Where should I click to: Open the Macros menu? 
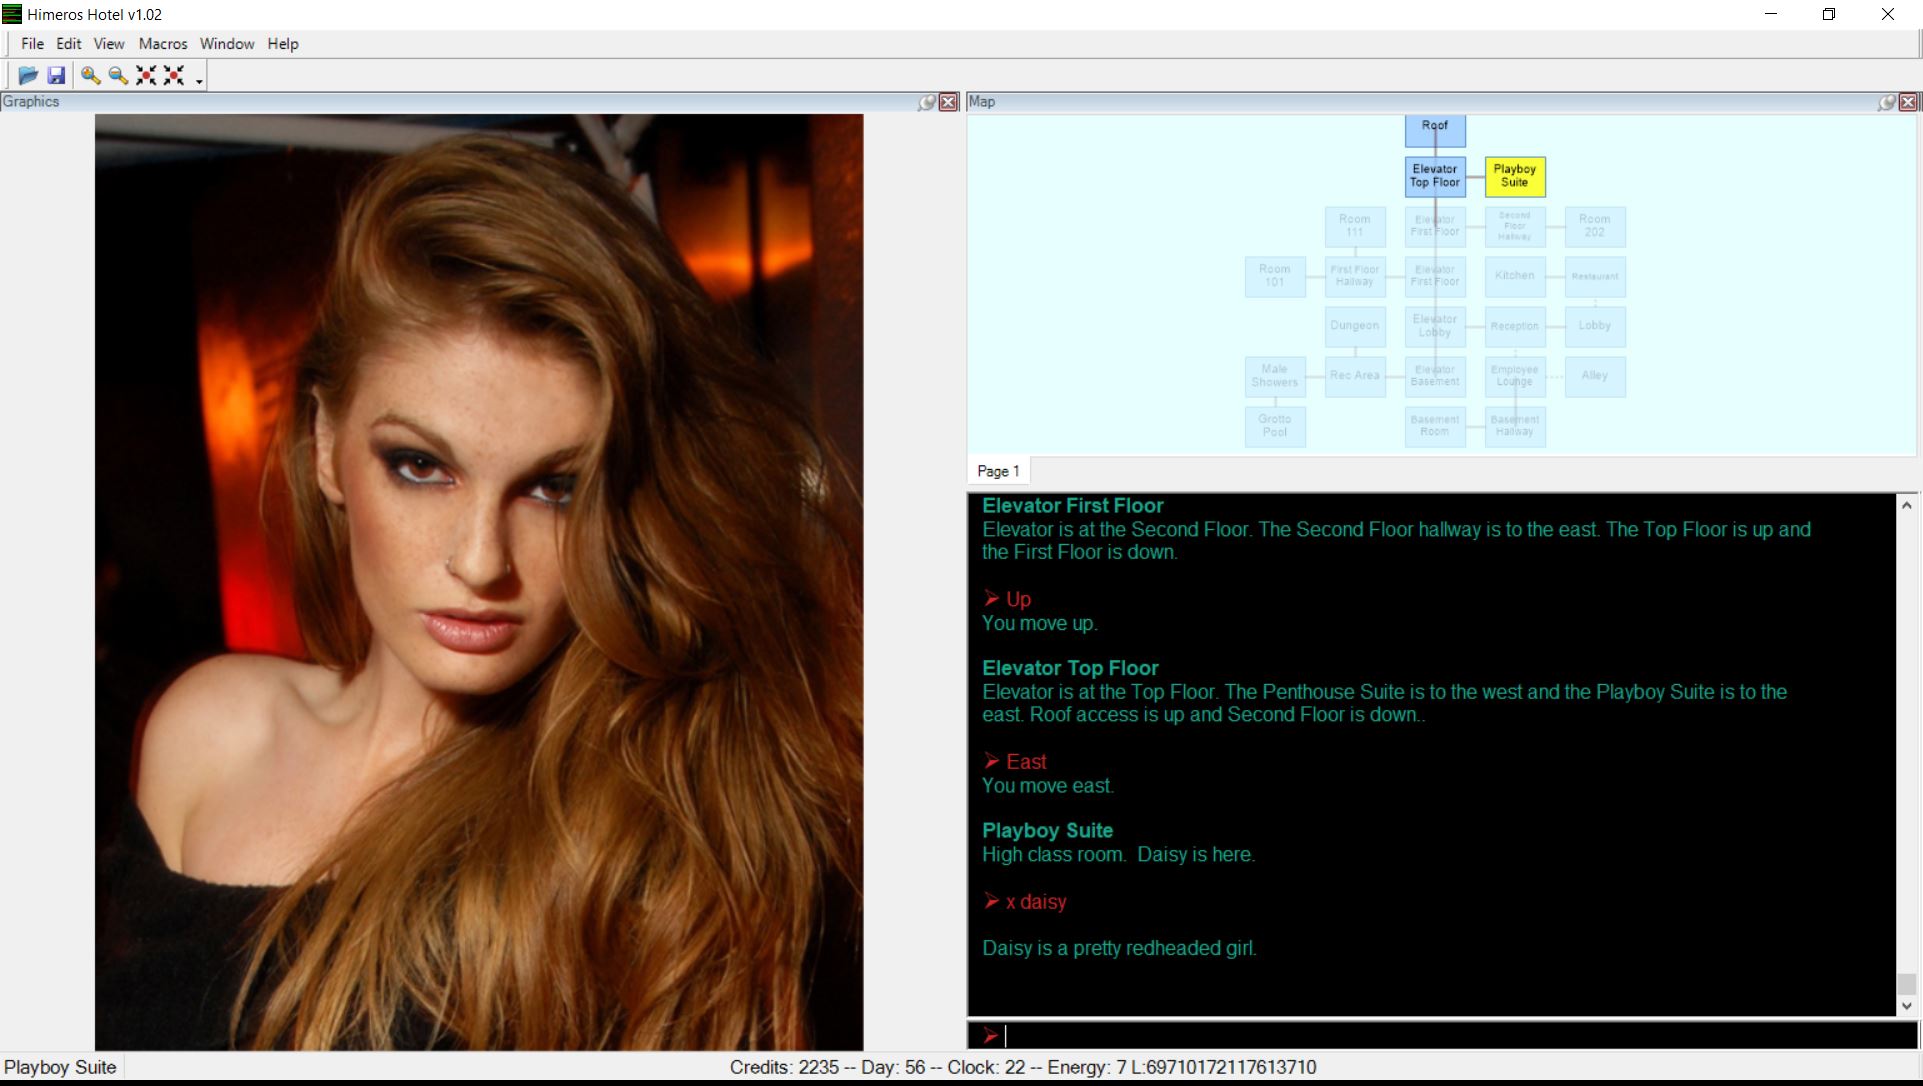click(x=163, y=44)
